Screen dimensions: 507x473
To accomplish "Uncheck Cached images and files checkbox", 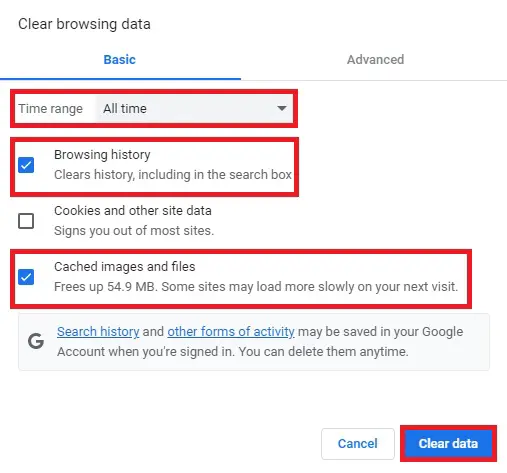I will [x=26, y=277].
